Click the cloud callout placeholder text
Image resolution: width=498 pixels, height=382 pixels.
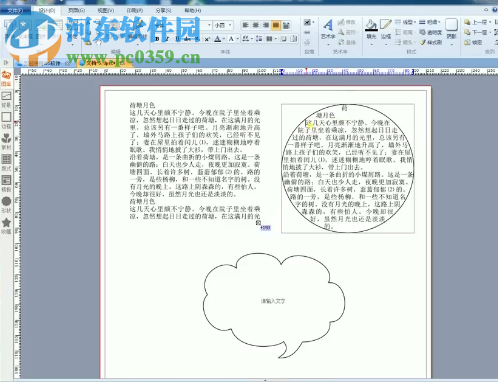pos(273,301)
